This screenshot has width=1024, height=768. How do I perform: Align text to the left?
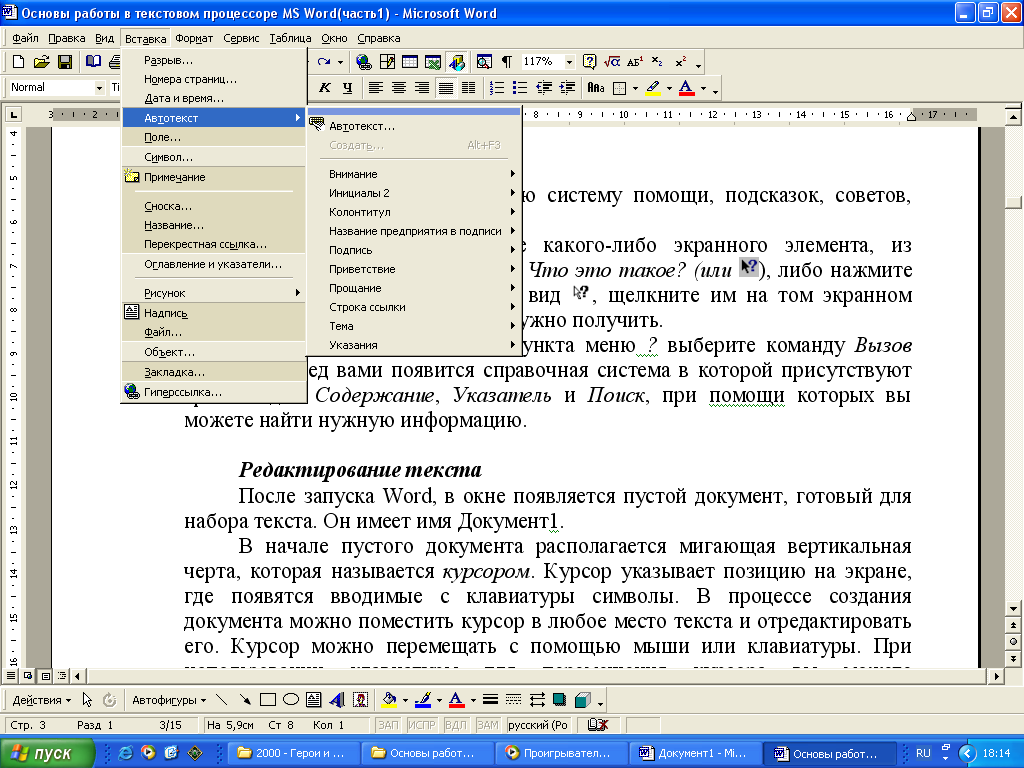coord(376,88)
